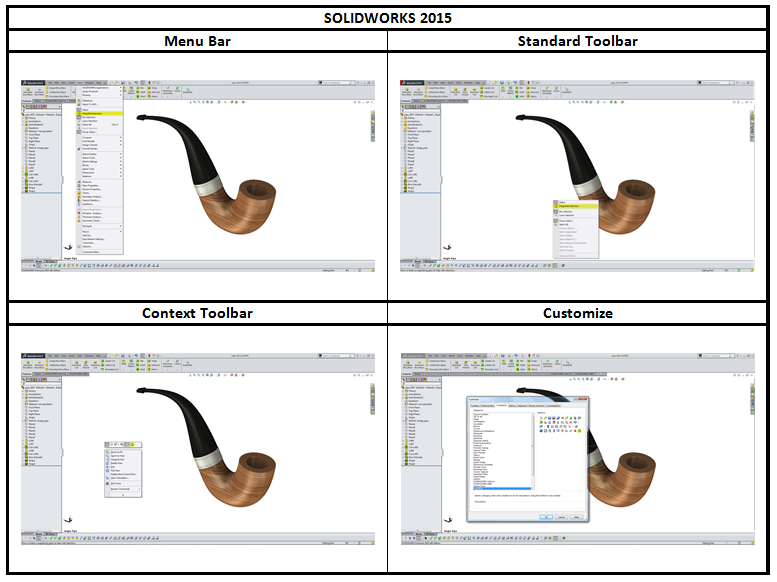This screenshot has width=777, height=582.
Task: Select Origin in the Menu Bar screenshot's feature tree
Action: click(32, 144)
